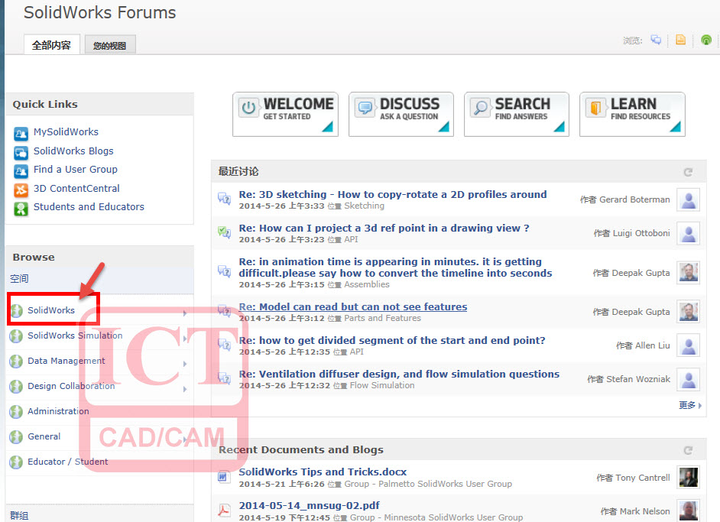720x522 pixels.
Task: Click the discussions browse icon at top right
Action: 656,40
